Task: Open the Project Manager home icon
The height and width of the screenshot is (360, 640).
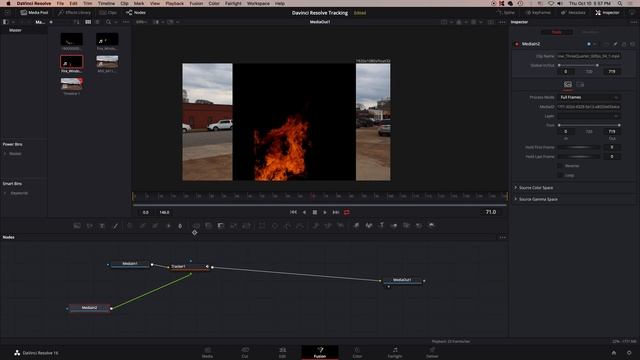Action: click(613, 353)
